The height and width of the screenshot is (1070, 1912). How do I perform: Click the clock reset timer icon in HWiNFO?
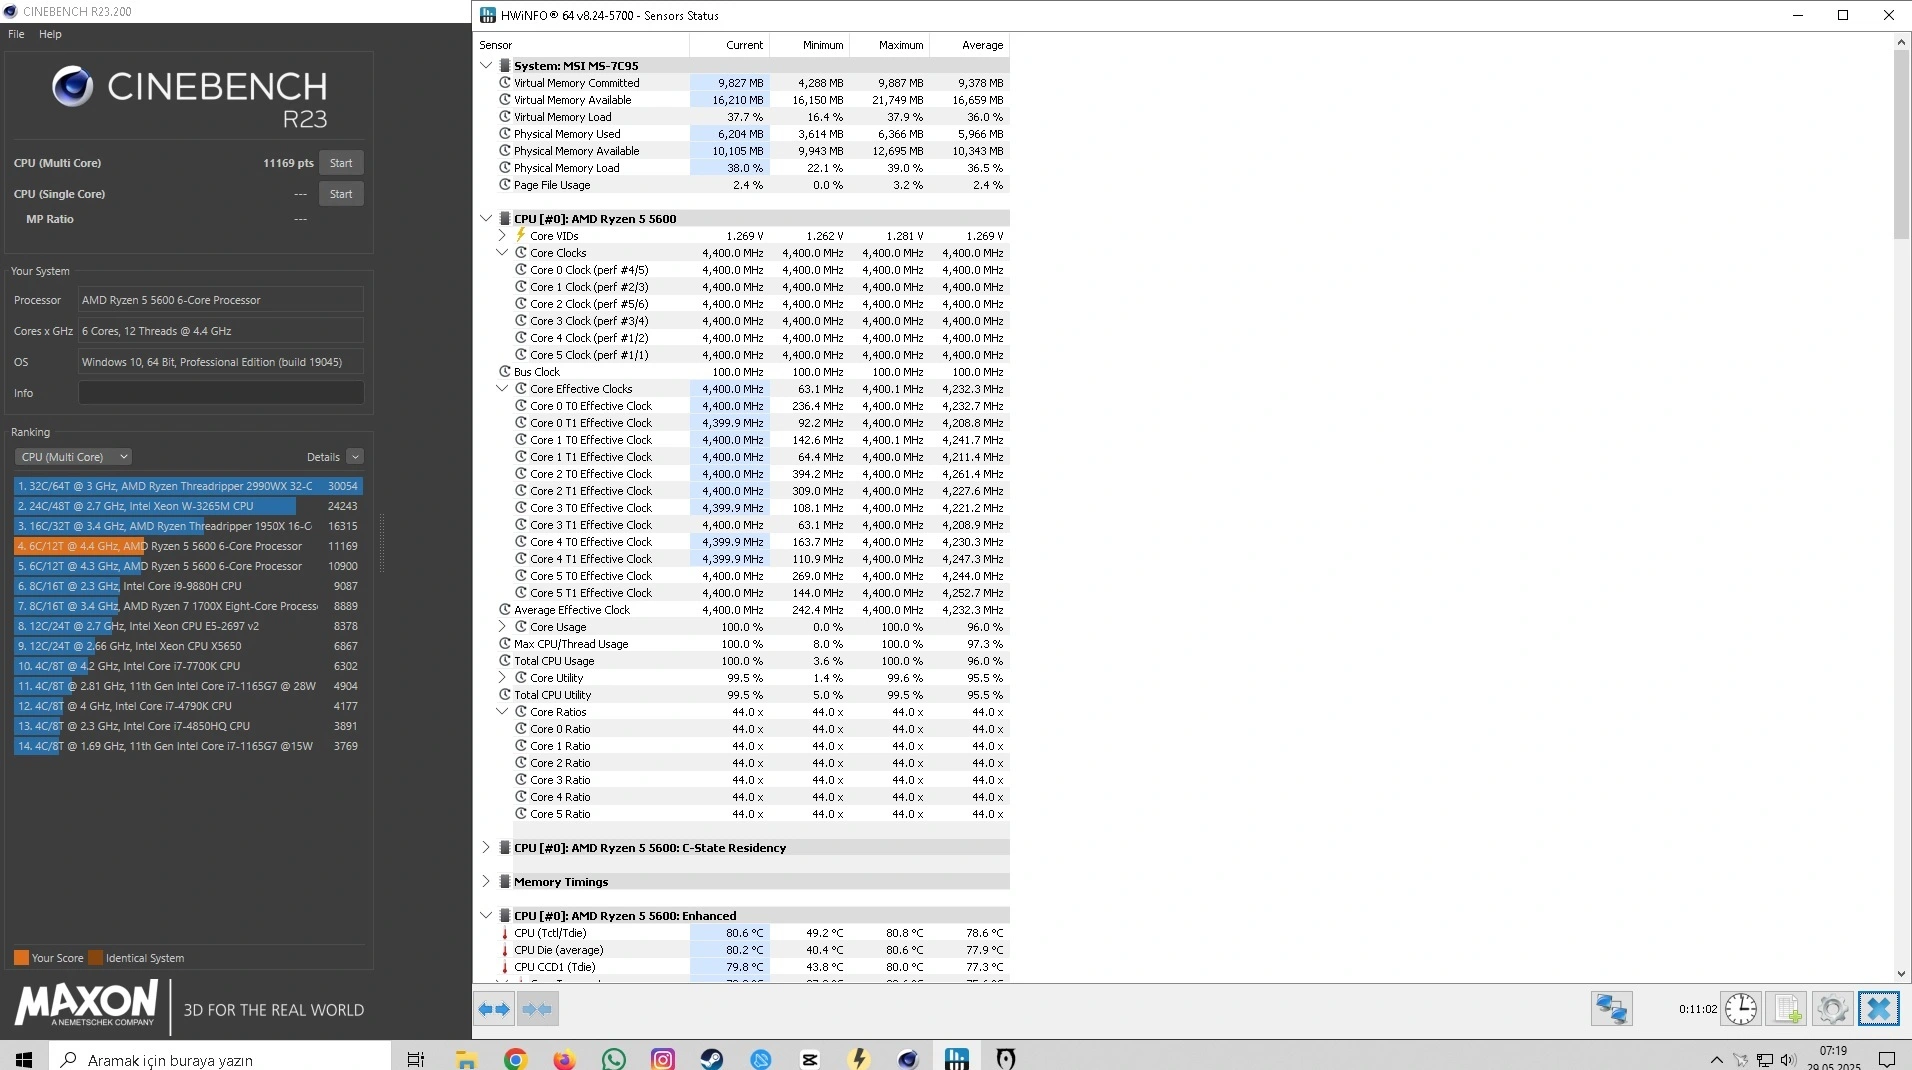click(1741, 1009)
